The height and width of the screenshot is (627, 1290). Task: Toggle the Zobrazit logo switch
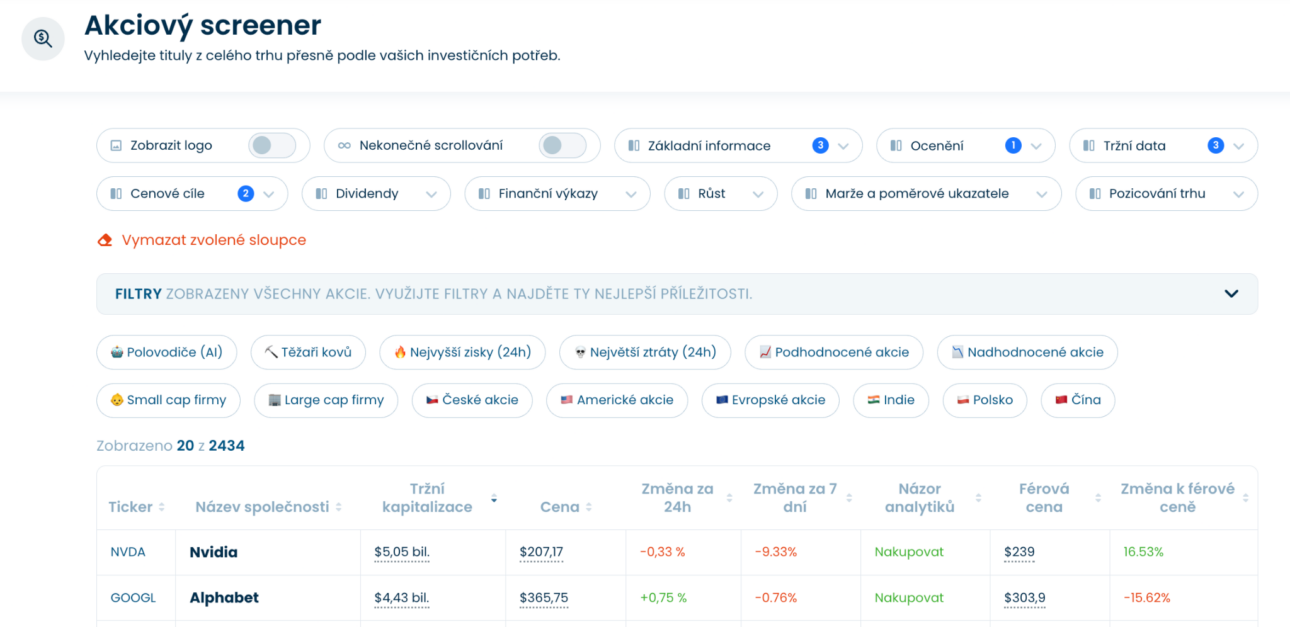click(272, 145)
